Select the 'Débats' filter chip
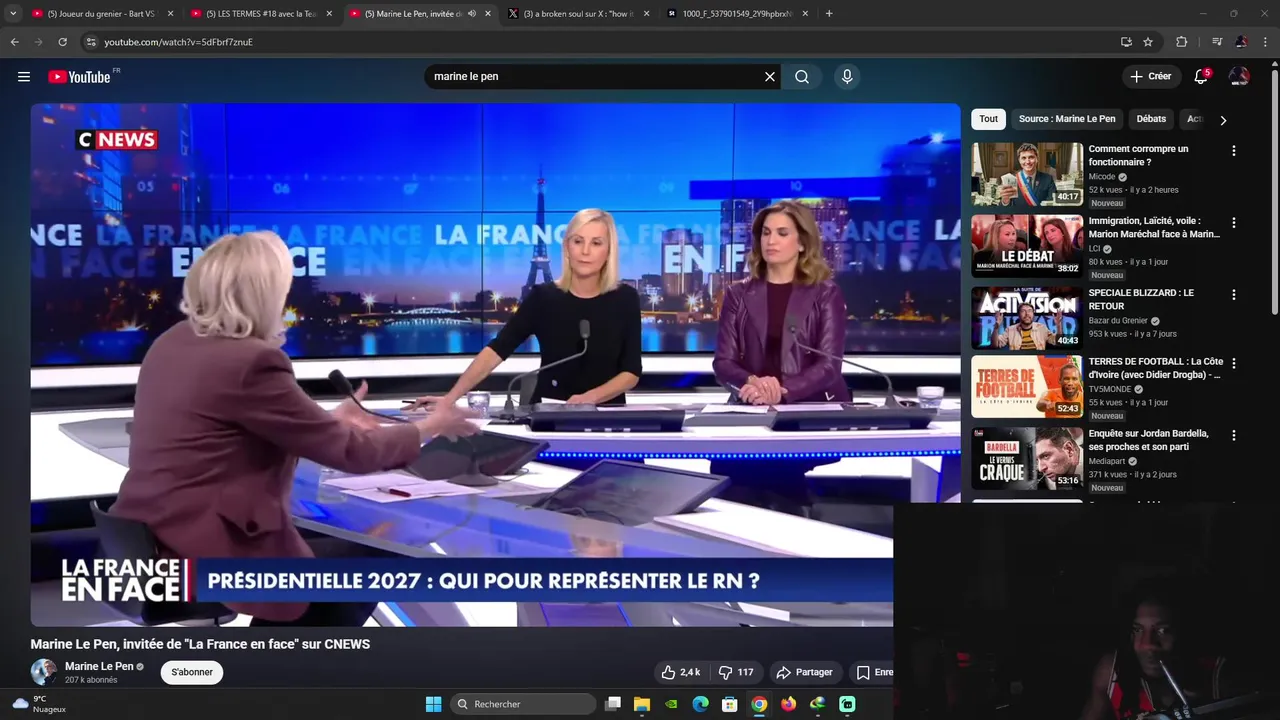1280x720 pixels. click(1151, 119)
